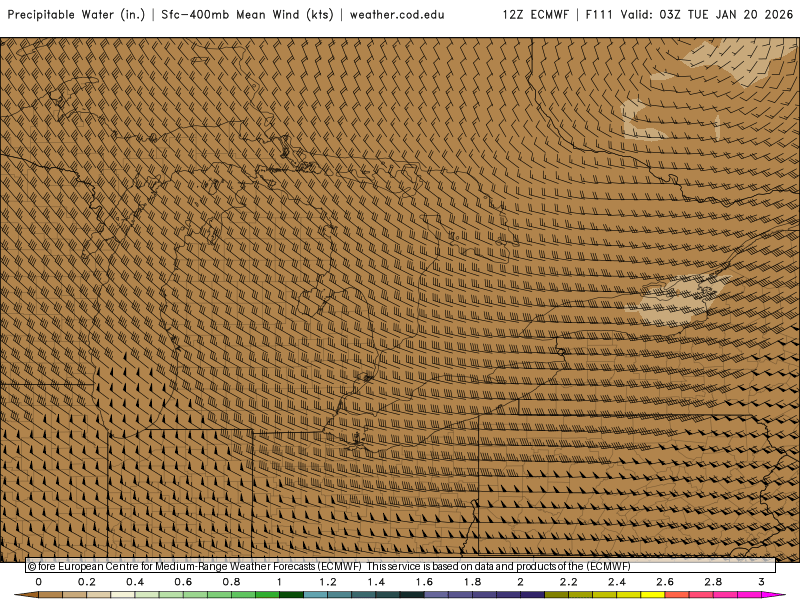The image size is (800, 600).
Task: Click the '1.2' colorbar tick label
Action: pos(328,582)
